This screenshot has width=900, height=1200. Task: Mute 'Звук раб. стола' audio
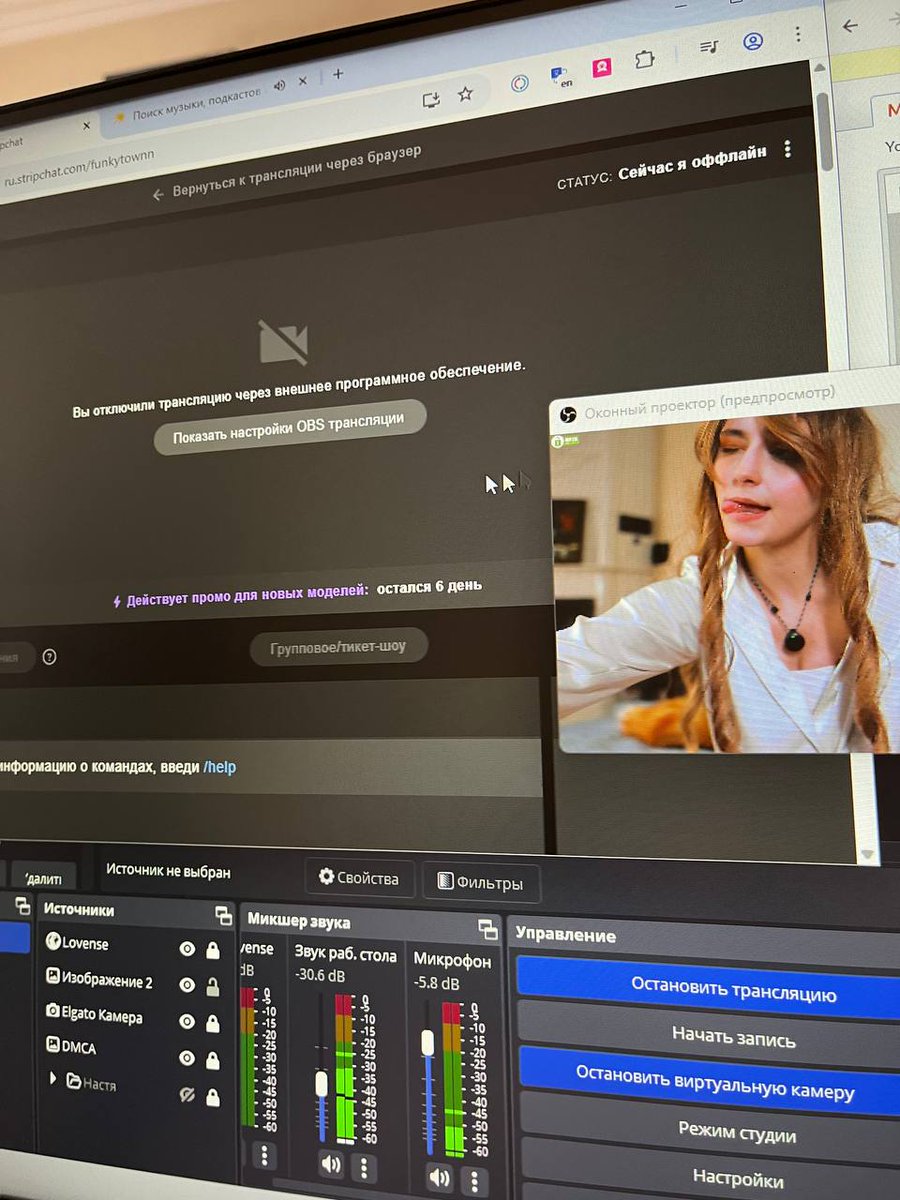331,1164
